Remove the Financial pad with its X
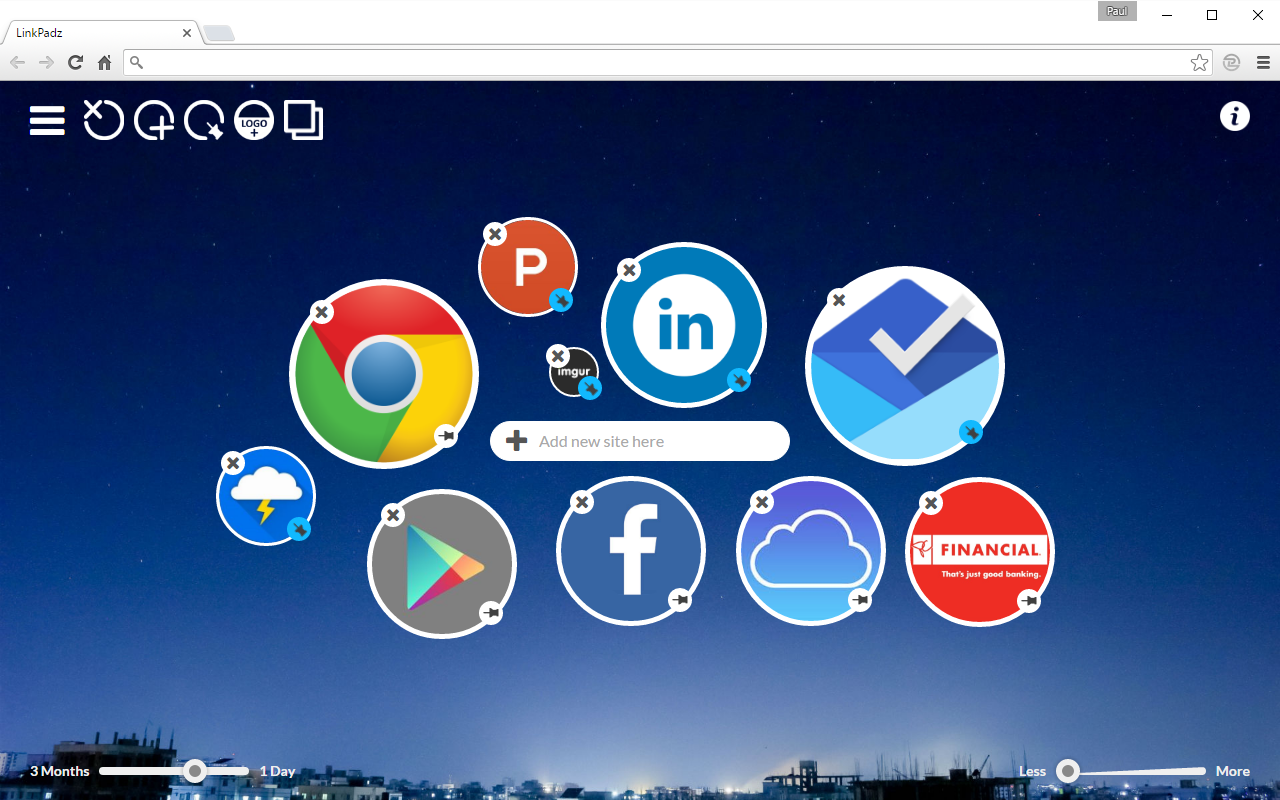Viewport: 1280px width, 800px height. (931, 503)
